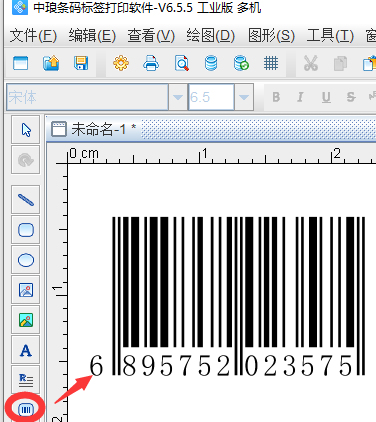The image size is (376, 422).
Task: Select the Text 'A' tool
Action: [26, 350]
